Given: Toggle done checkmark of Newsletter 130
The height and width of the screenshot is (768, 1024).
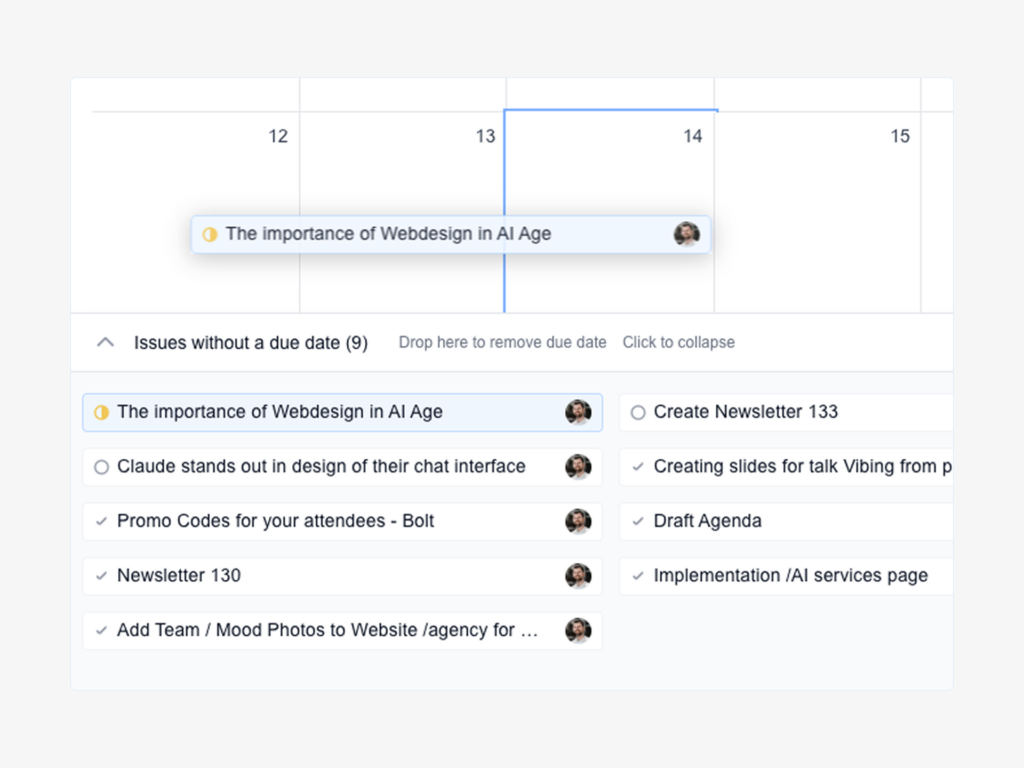Looking at the screenshot, I should 101,576.
